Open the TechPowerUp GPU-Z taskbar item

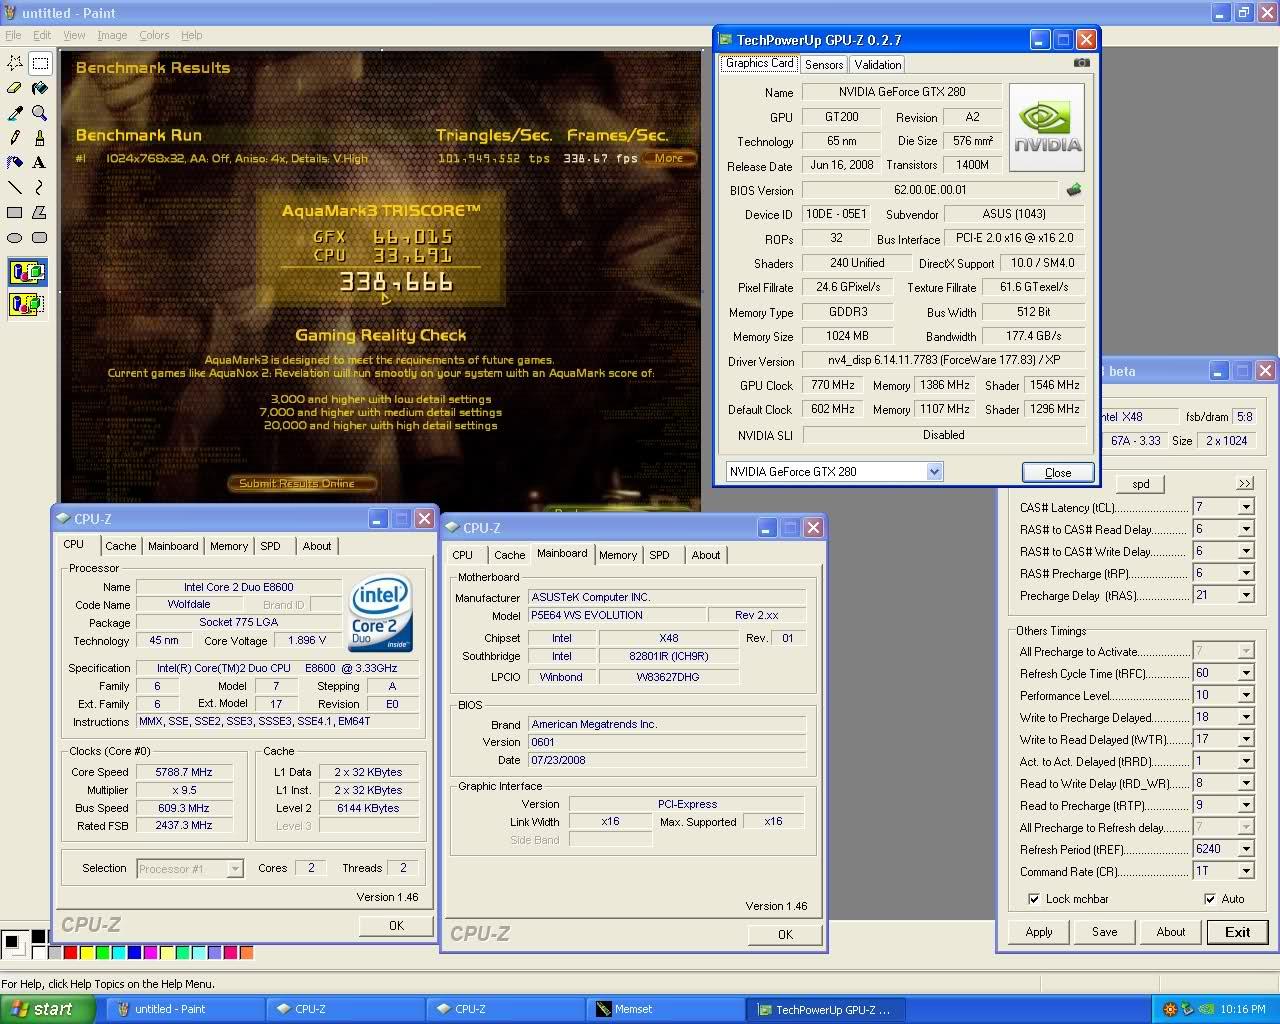tap(825, 1009)
